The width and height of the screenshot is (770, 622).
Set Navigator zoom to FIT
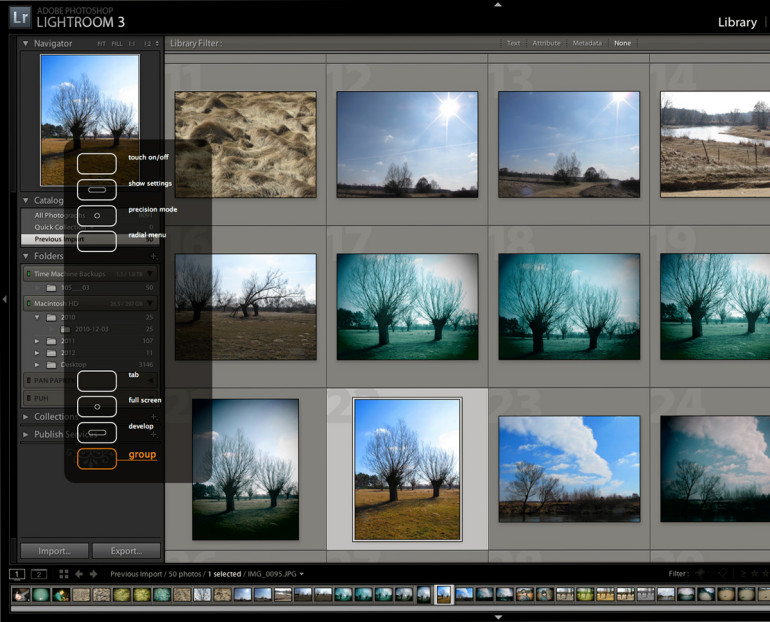click(x=101, y=44)
